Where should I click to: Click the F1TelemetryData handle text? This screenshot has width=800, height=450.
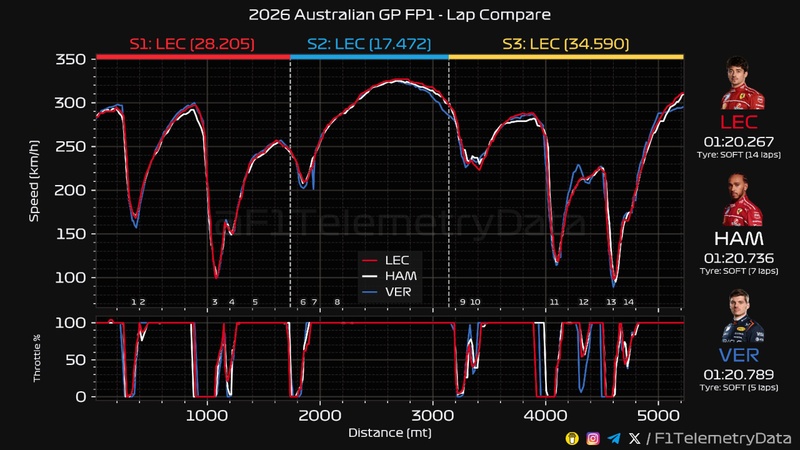(x=723, y=438)
